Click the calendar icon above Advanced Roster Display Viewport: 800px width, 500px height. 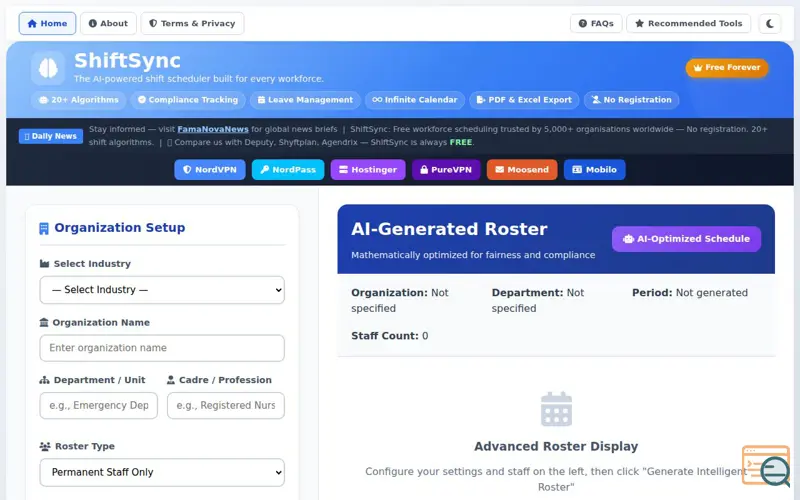coord(556,409)
